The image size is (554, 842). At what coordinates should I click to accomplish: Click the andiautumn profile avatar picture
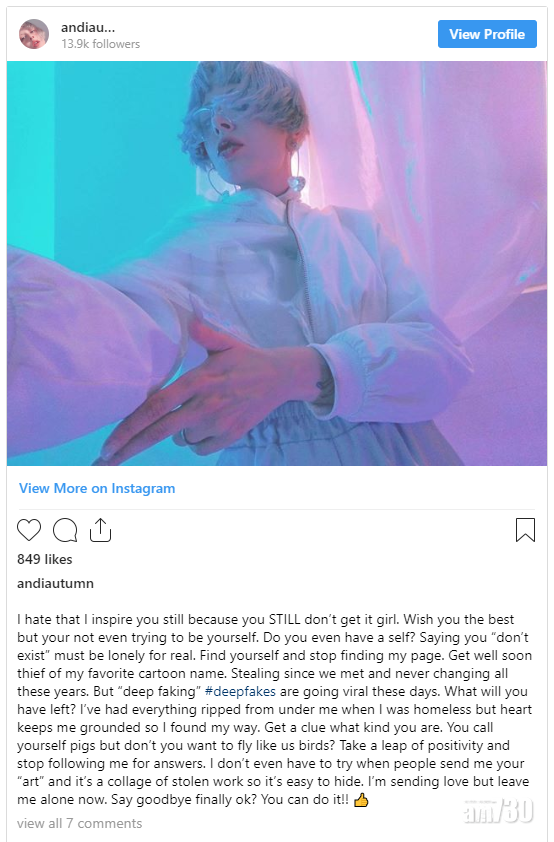tap(34, 34)
